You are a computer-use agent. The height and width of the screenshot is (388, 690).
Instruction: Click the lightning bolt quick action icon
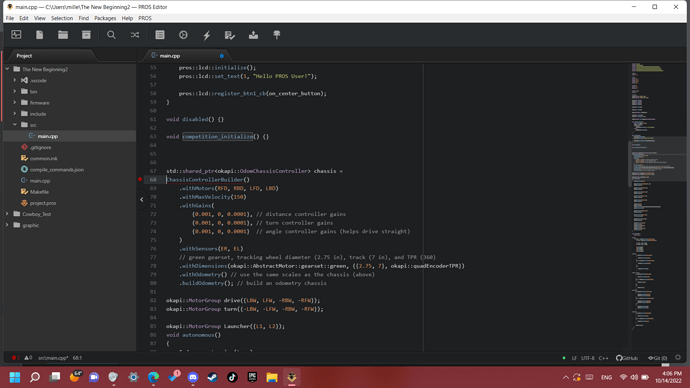(x=206, y=35)
